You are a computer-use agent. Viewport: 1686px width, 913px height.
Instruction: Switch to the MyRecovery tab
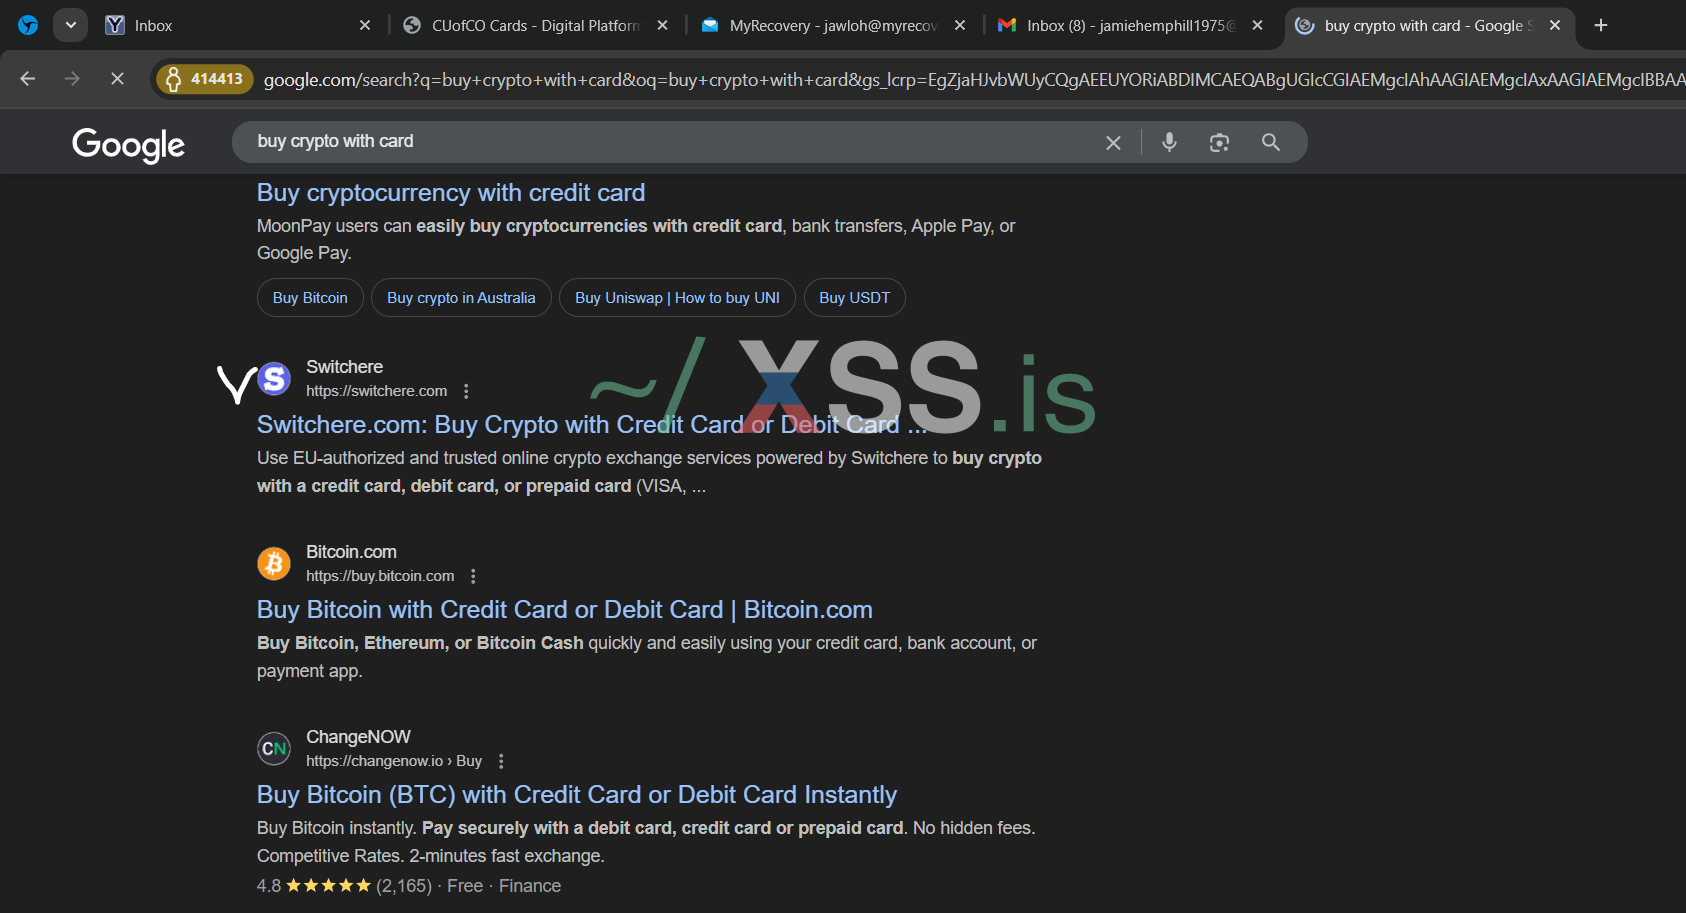pyautogui.click(x=833, y=25)
